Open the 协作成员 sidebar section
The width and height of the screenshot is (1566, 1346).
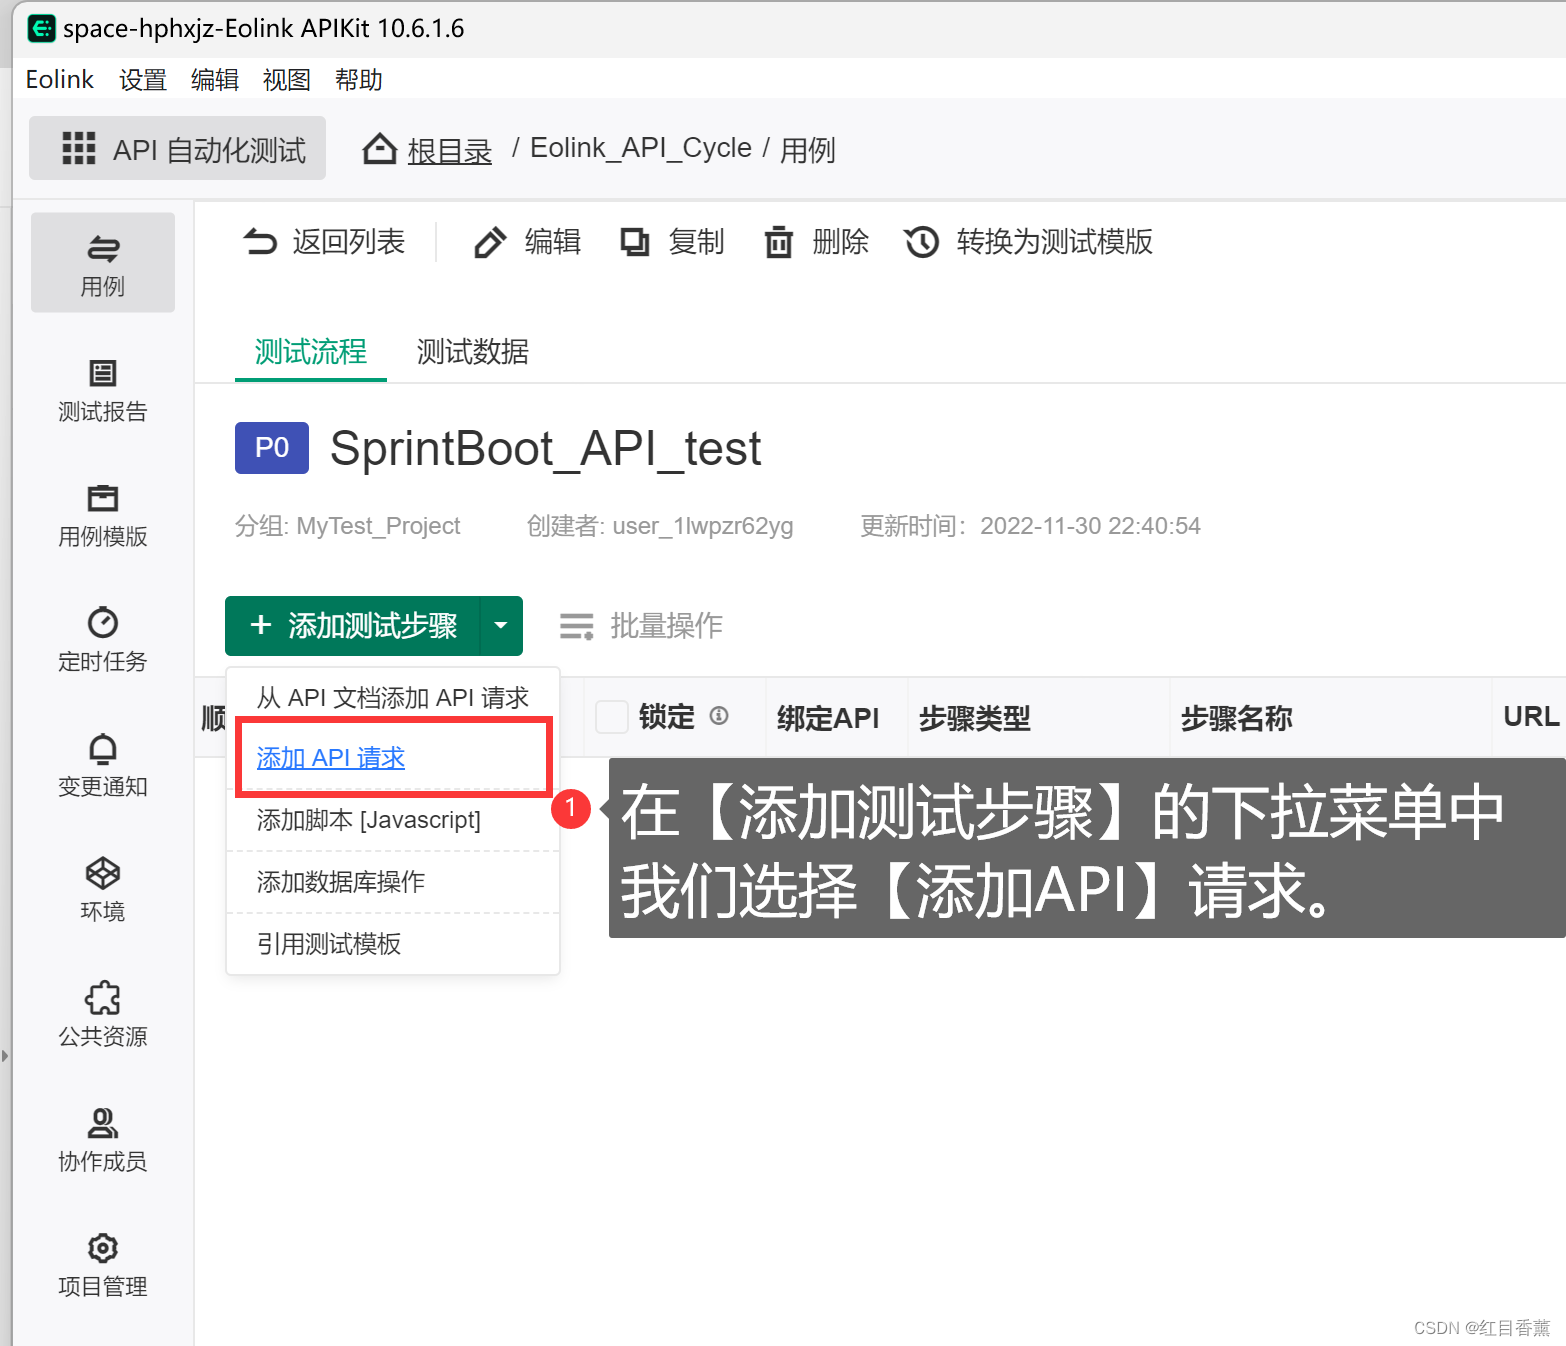(x=103, y=1140)
